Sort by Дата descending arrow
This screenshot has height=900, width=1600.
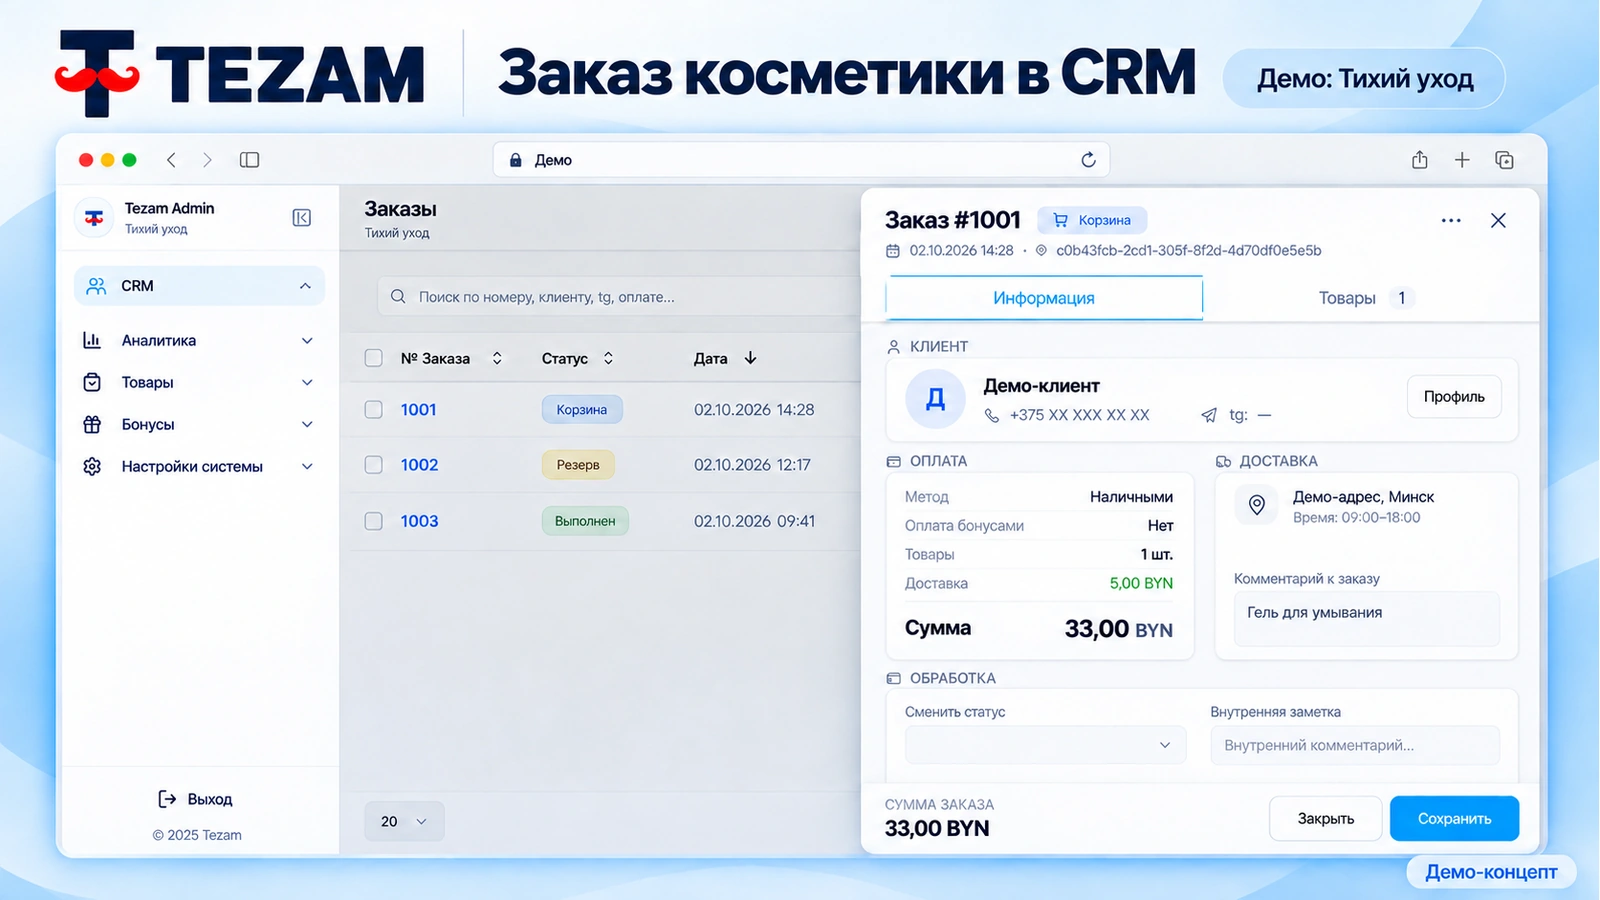click(x=751, y=358)
